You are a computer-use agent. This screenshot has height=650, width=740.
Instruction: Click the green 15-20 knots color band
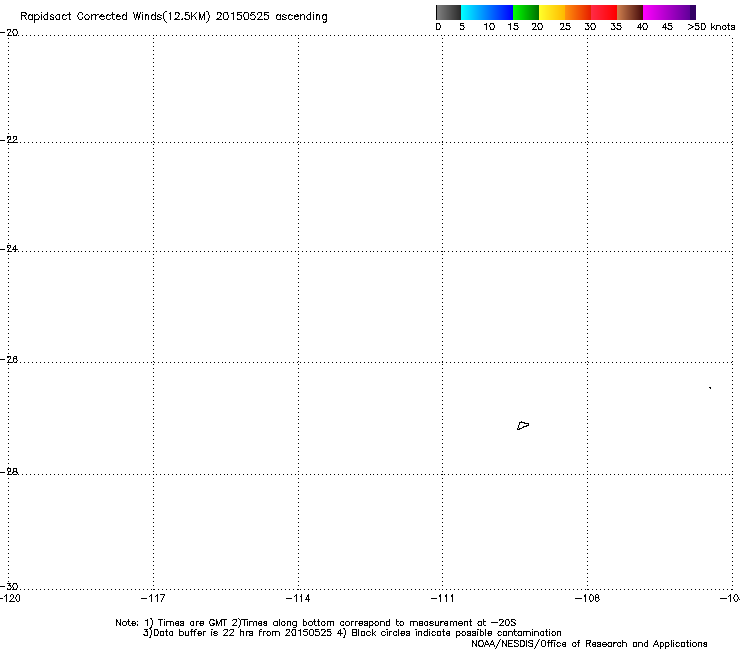click(x=526, y=12)
